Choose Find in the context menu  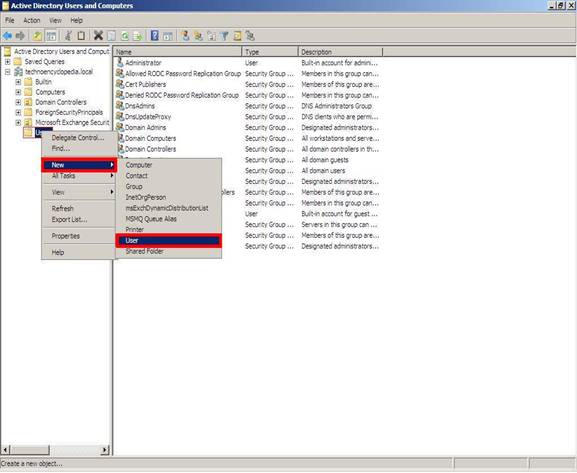coord(79,148)
